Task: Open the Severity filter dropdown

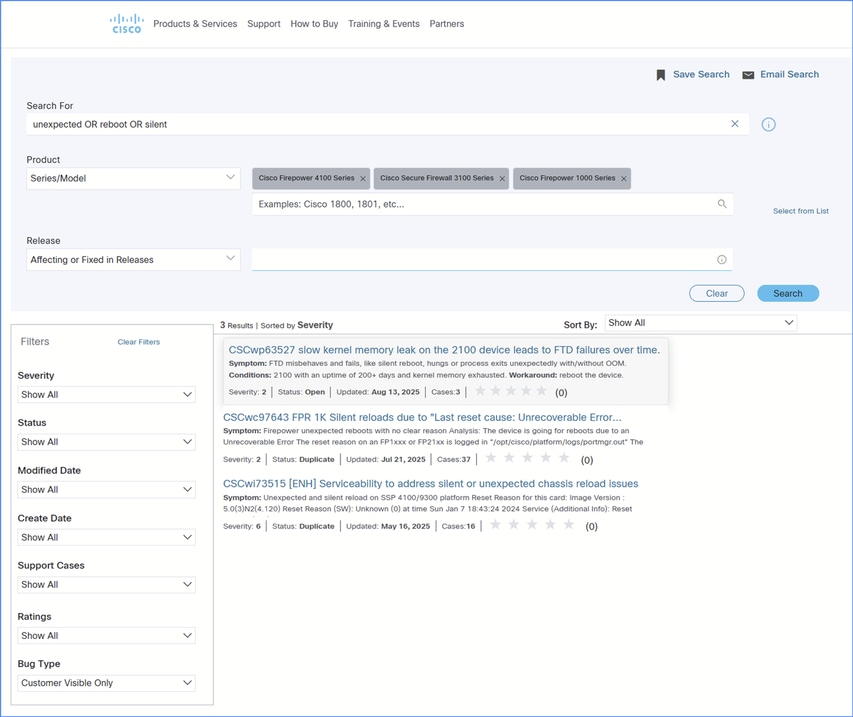Action: 106,395
